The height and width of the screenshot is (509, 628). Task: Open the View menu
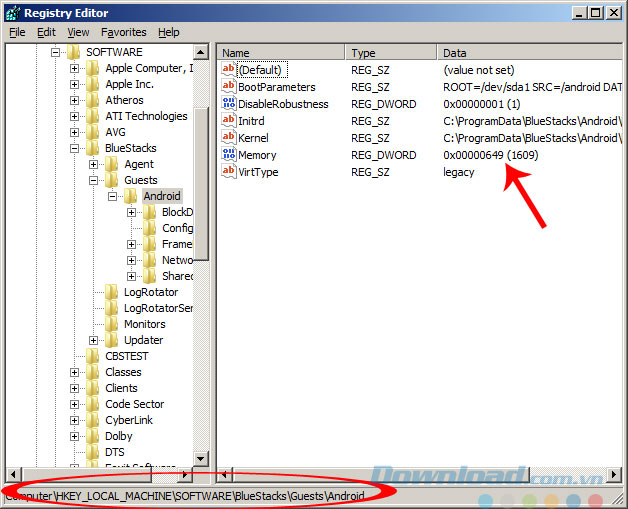pos(78,32)
